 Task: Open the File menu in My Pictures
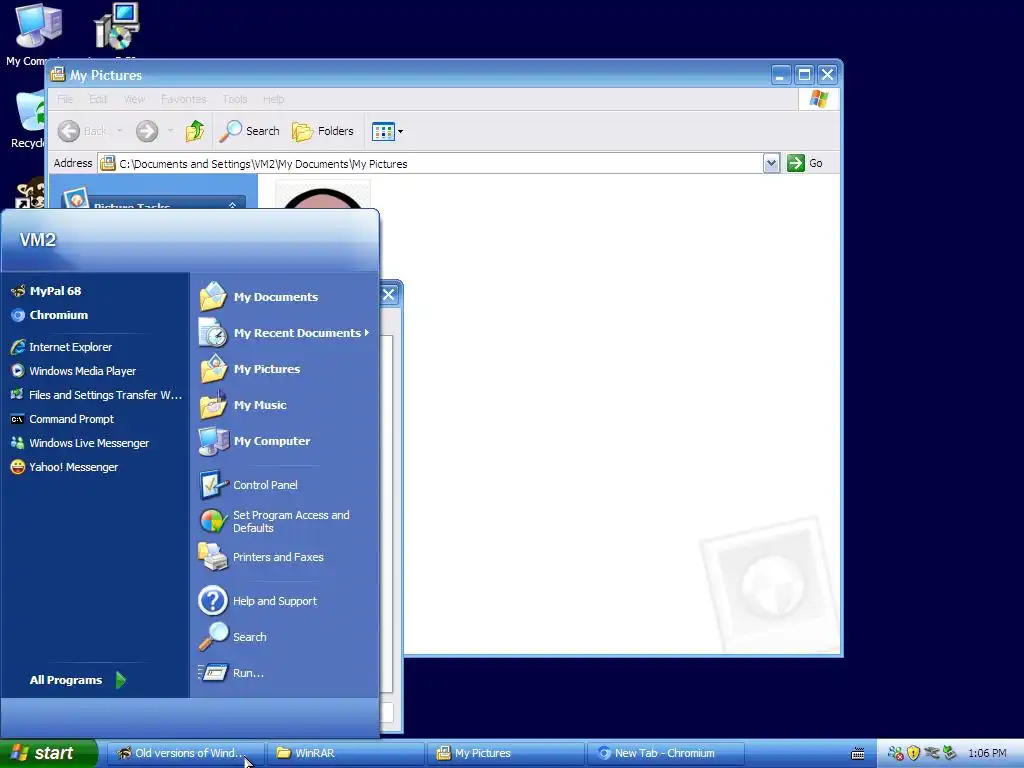[65, 99]
